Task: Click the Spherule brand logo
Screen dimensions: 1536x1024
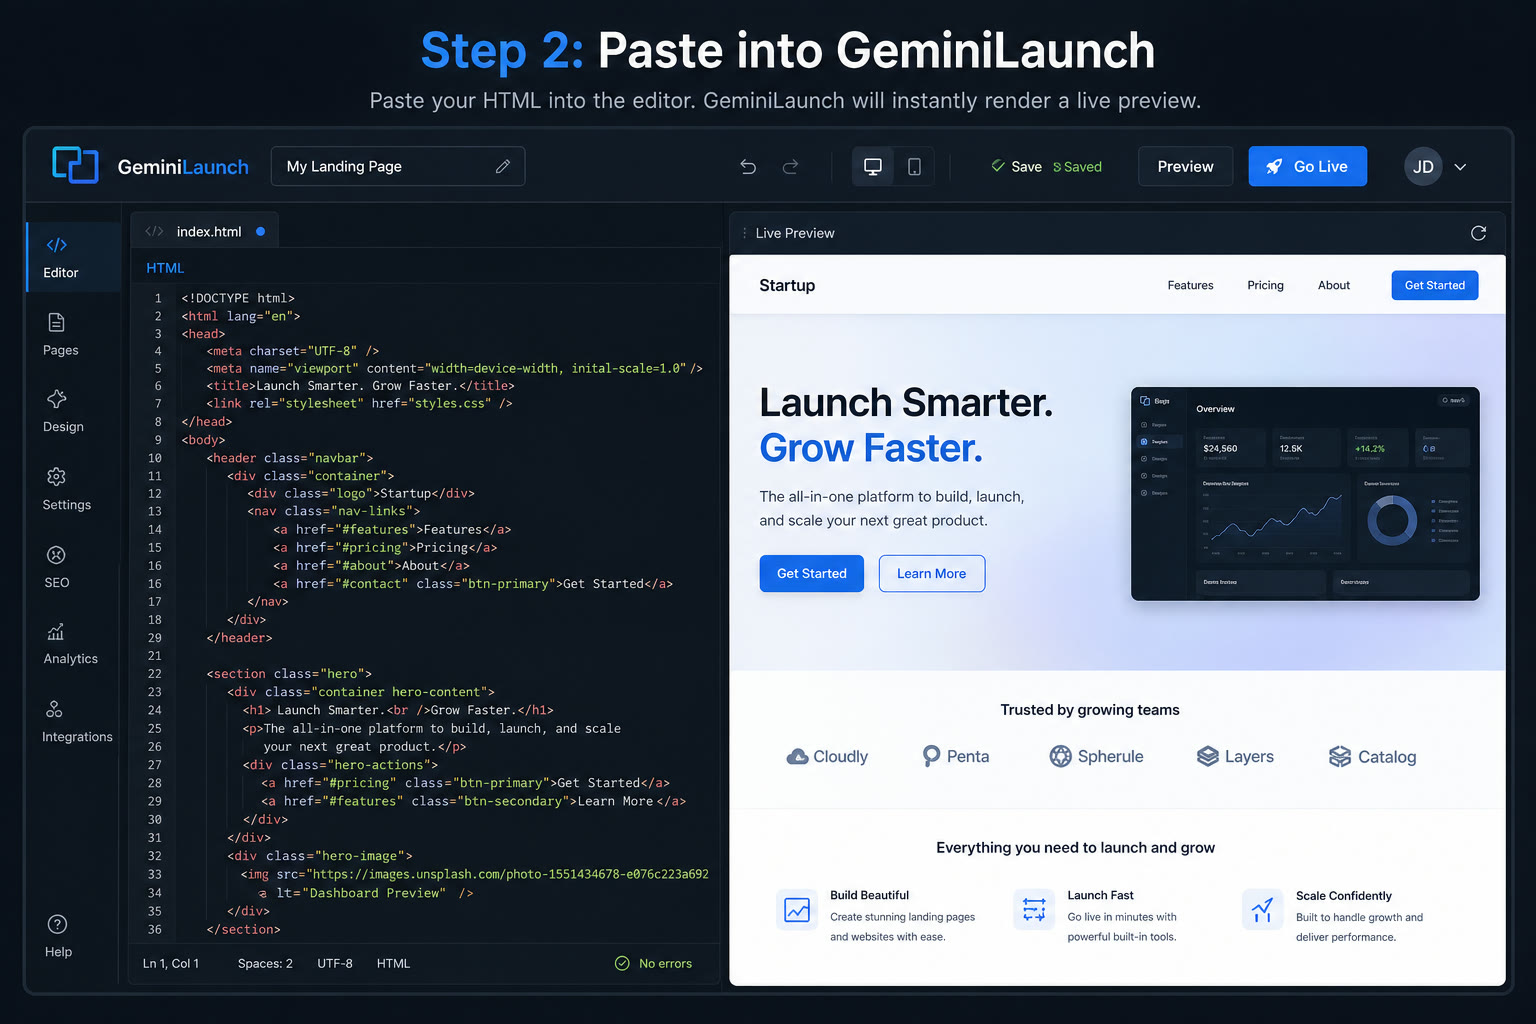Action: 1096,756
